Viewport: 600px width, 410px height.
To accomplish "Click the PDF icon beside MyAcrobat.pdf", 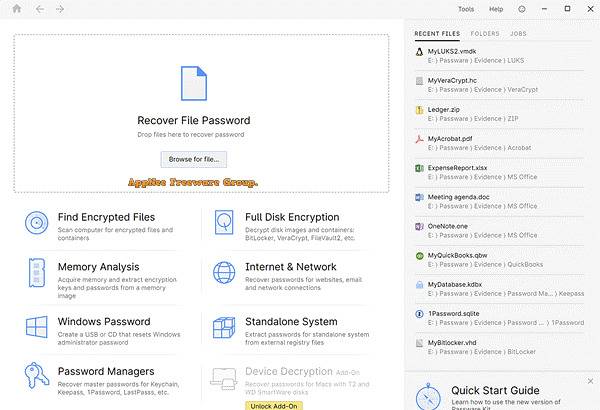I will point(419,139).
